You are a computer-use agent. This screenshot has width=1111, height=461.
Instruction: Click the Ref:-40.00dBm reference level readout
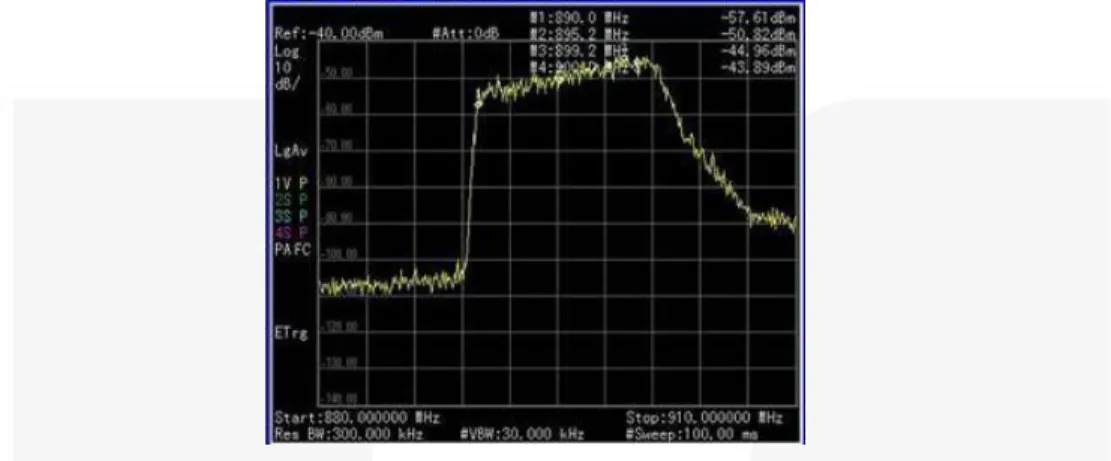click(328, 34)
